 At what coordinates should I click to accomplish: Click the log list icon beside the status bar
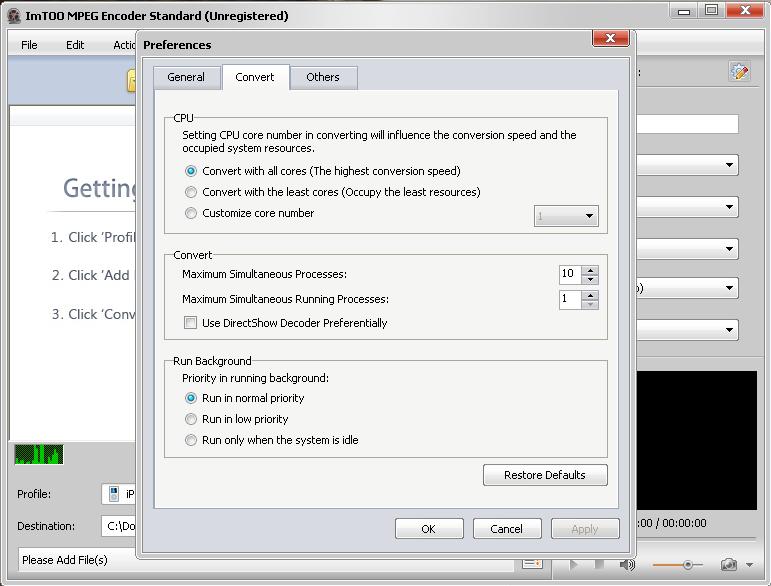532,563
